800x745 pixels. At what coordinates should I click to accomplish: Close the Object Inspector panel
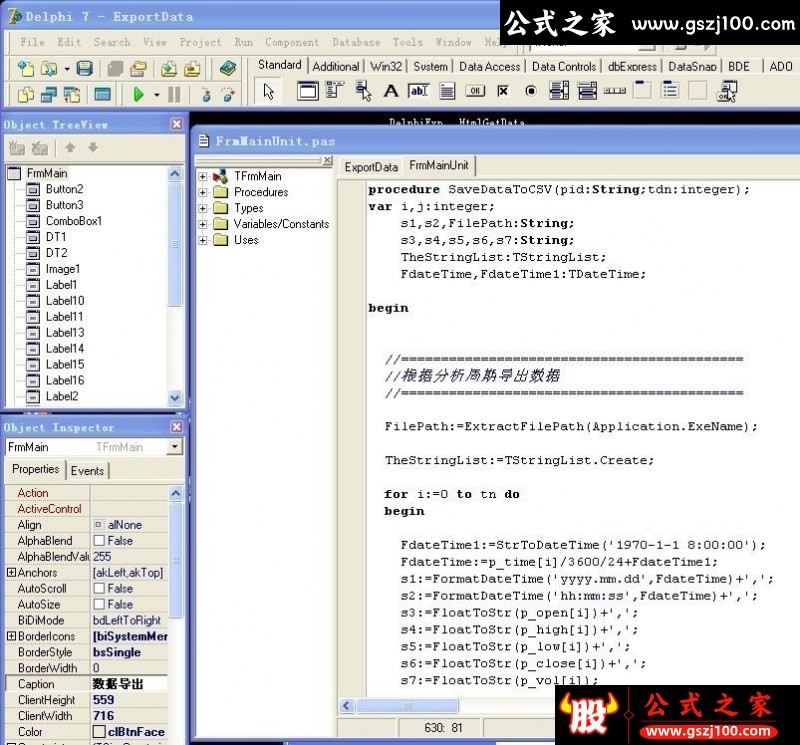[177, 427]
